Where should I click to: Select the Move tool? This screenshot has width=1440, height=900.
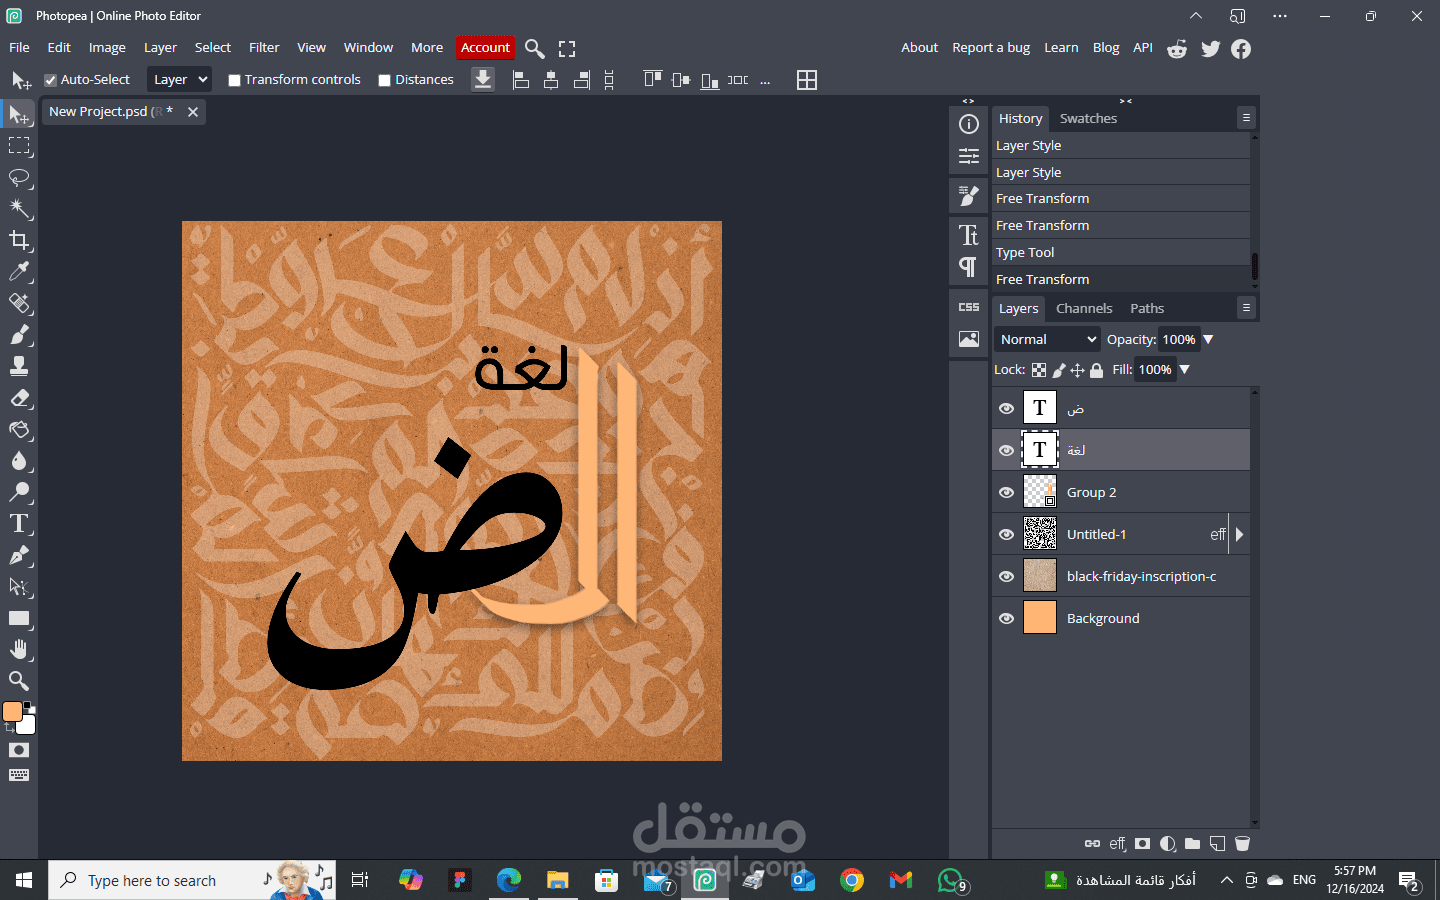(20, 115)
